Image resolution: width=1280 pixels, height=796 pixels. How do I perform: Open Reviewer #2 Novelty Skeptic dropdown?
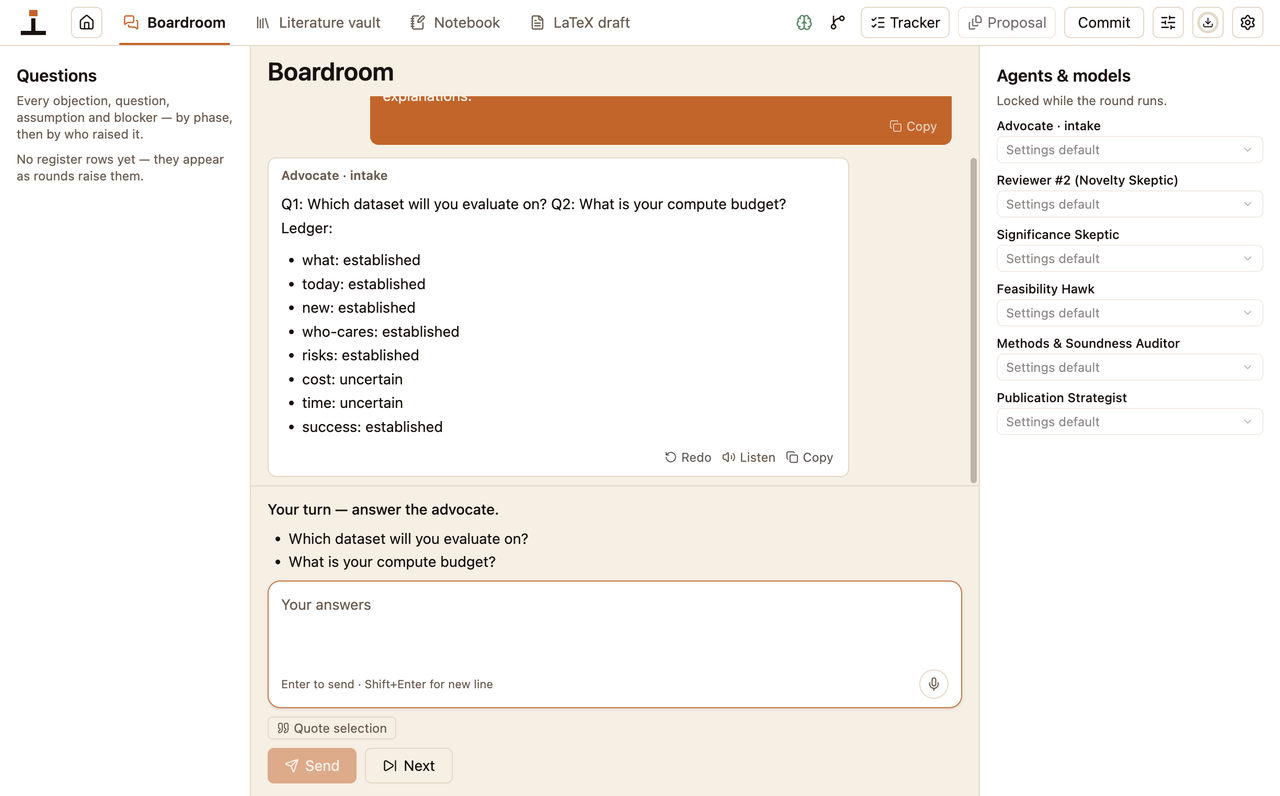pos(1130,204)
